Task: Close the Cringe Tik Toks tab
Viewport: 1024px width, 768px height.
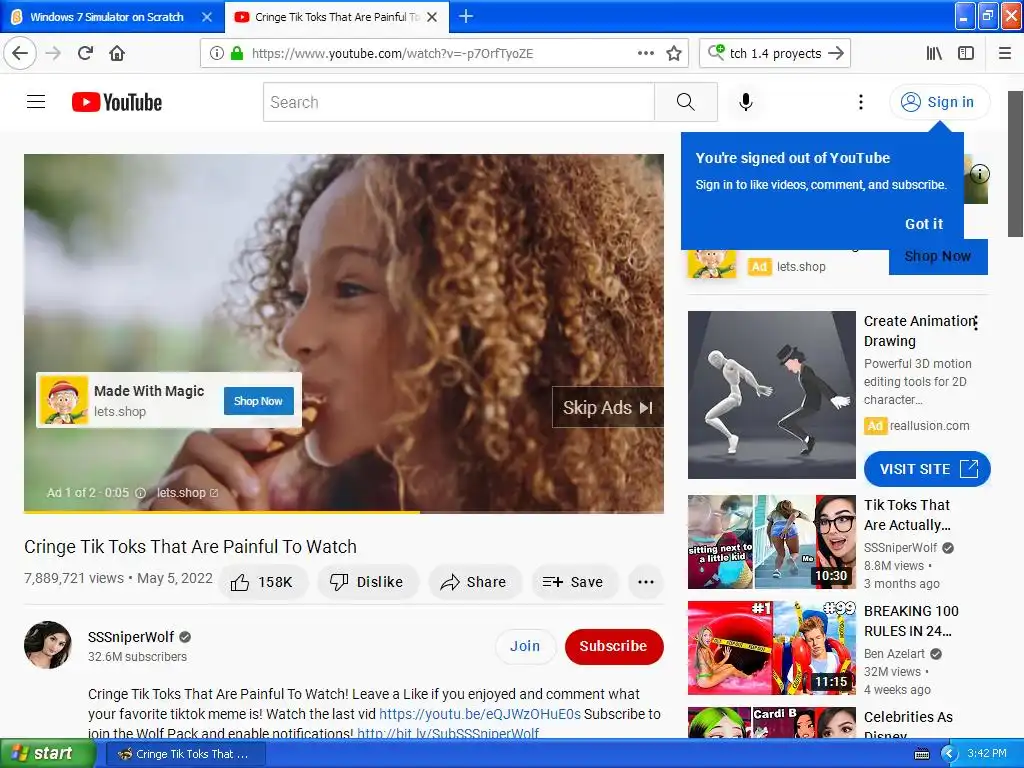Action: click(432, 17)
